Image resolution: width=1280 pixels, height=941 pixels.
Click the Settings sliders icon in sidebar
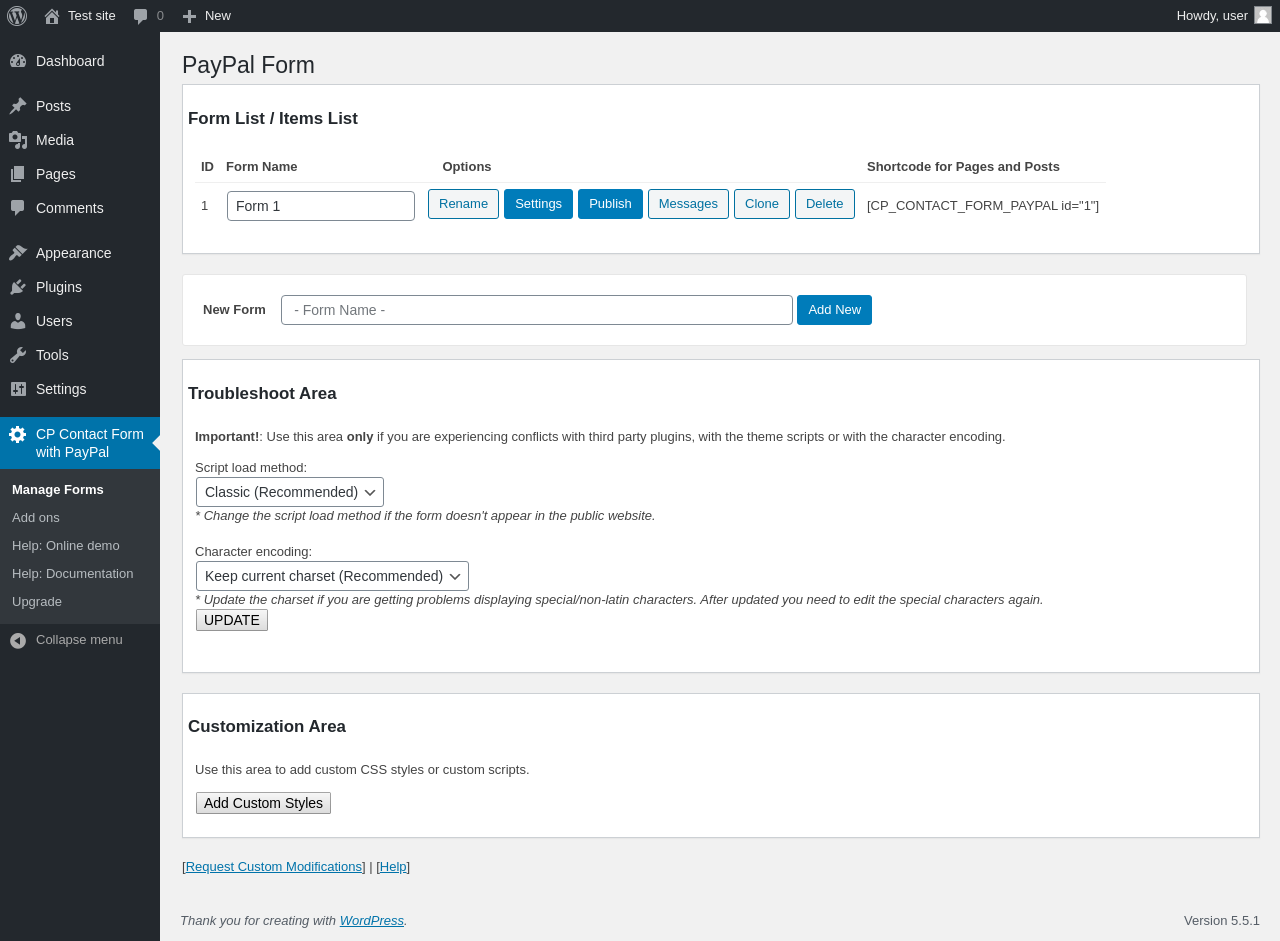18,389
